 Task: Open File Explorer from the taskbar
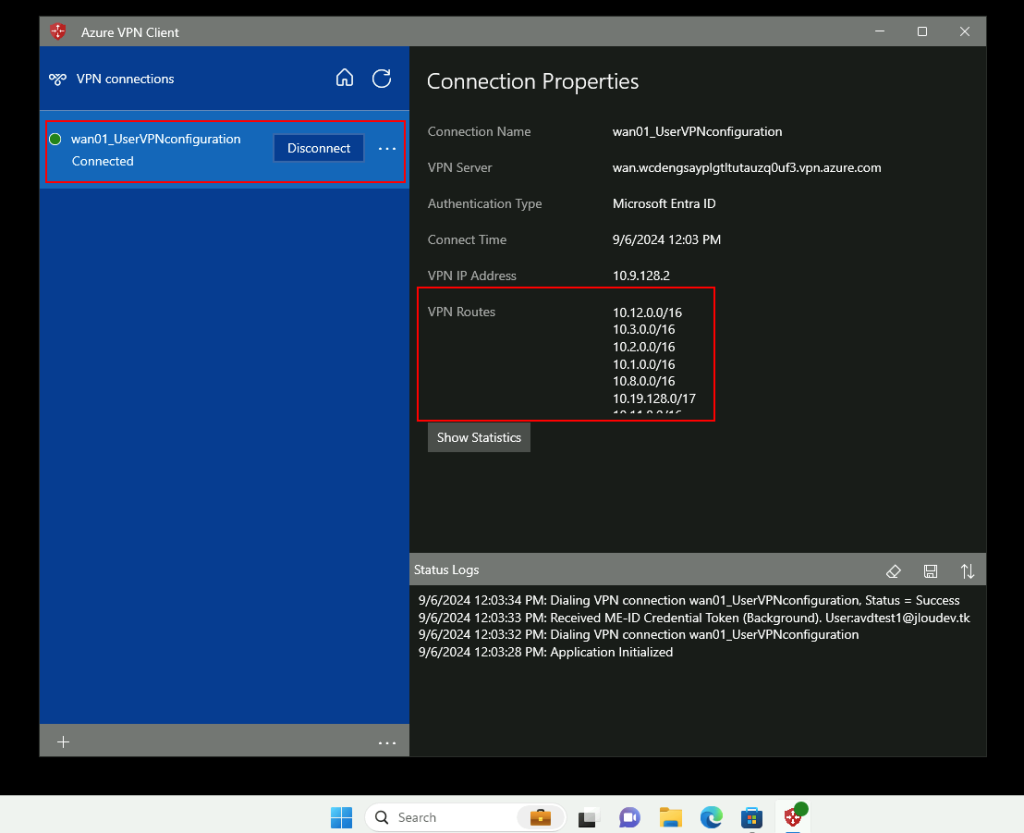click(x=671, y=817)
